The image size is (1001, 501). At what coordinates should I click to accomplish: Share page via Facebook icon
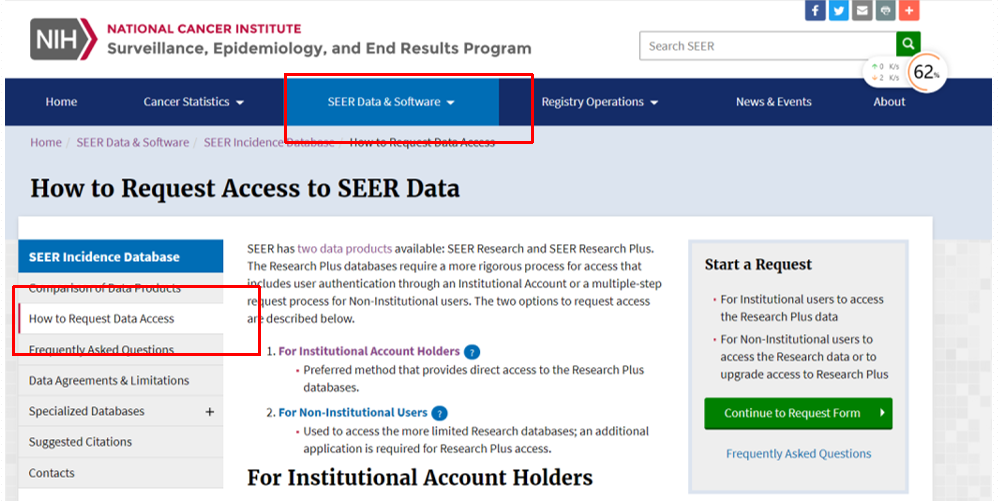click(815, 10)
